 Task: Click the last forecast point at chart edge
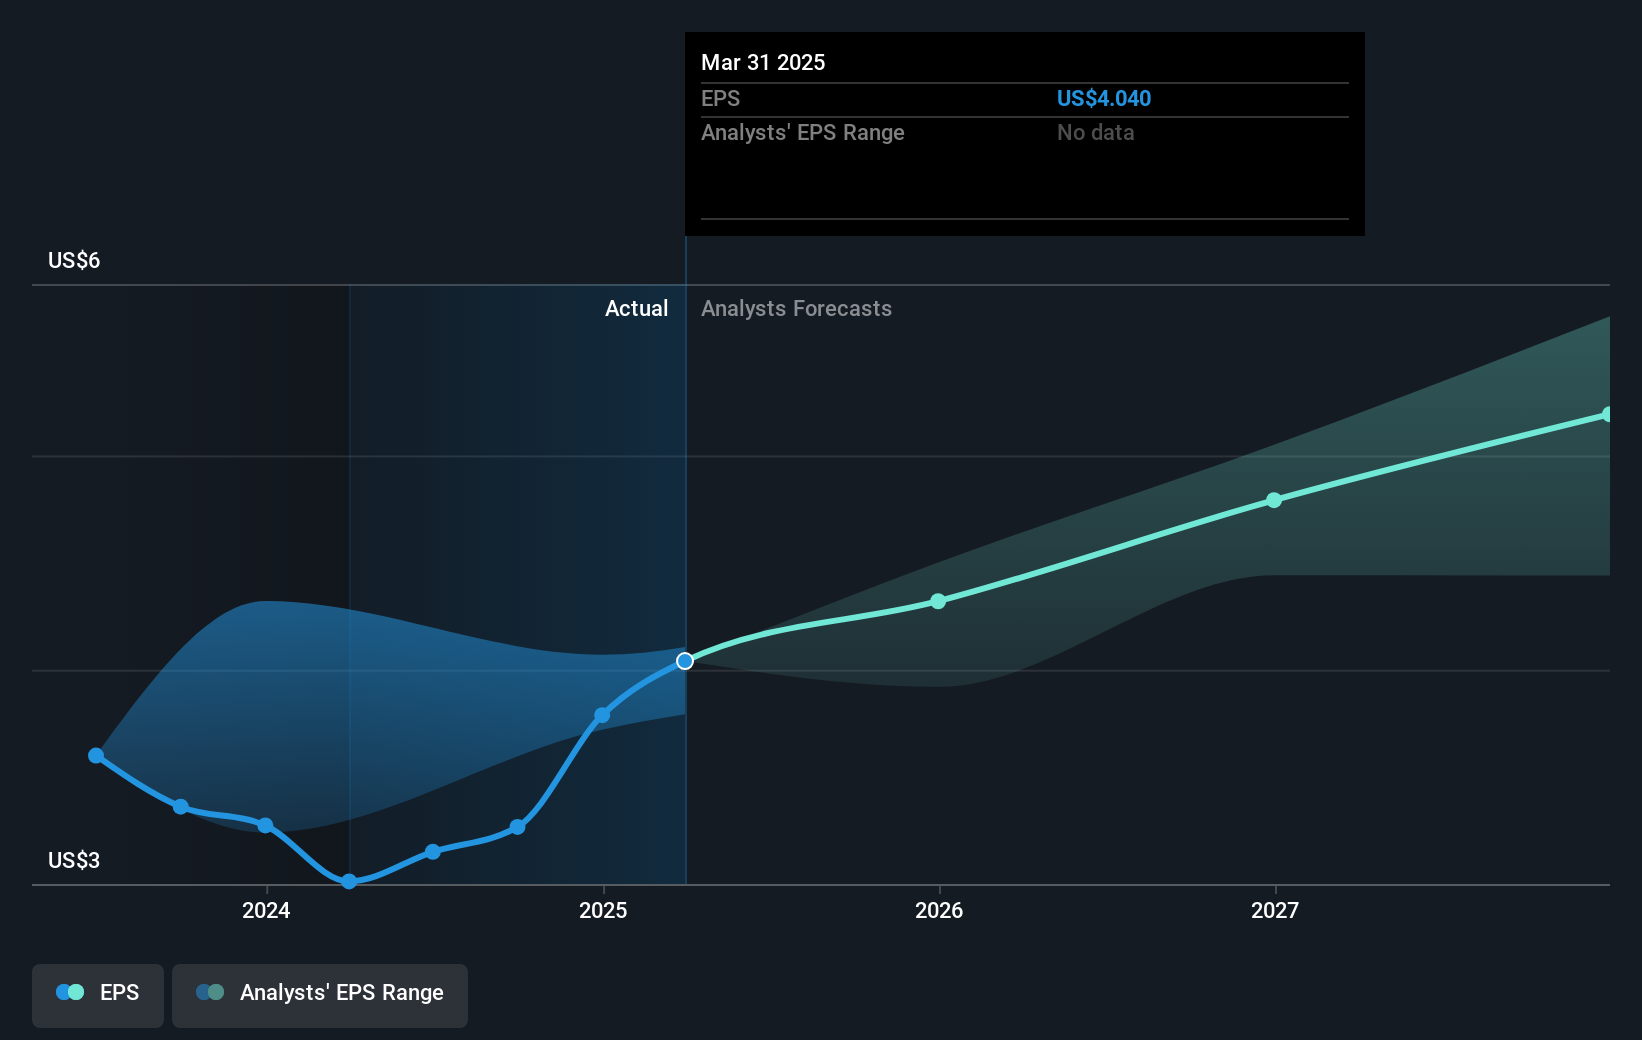coord(1607,414)
